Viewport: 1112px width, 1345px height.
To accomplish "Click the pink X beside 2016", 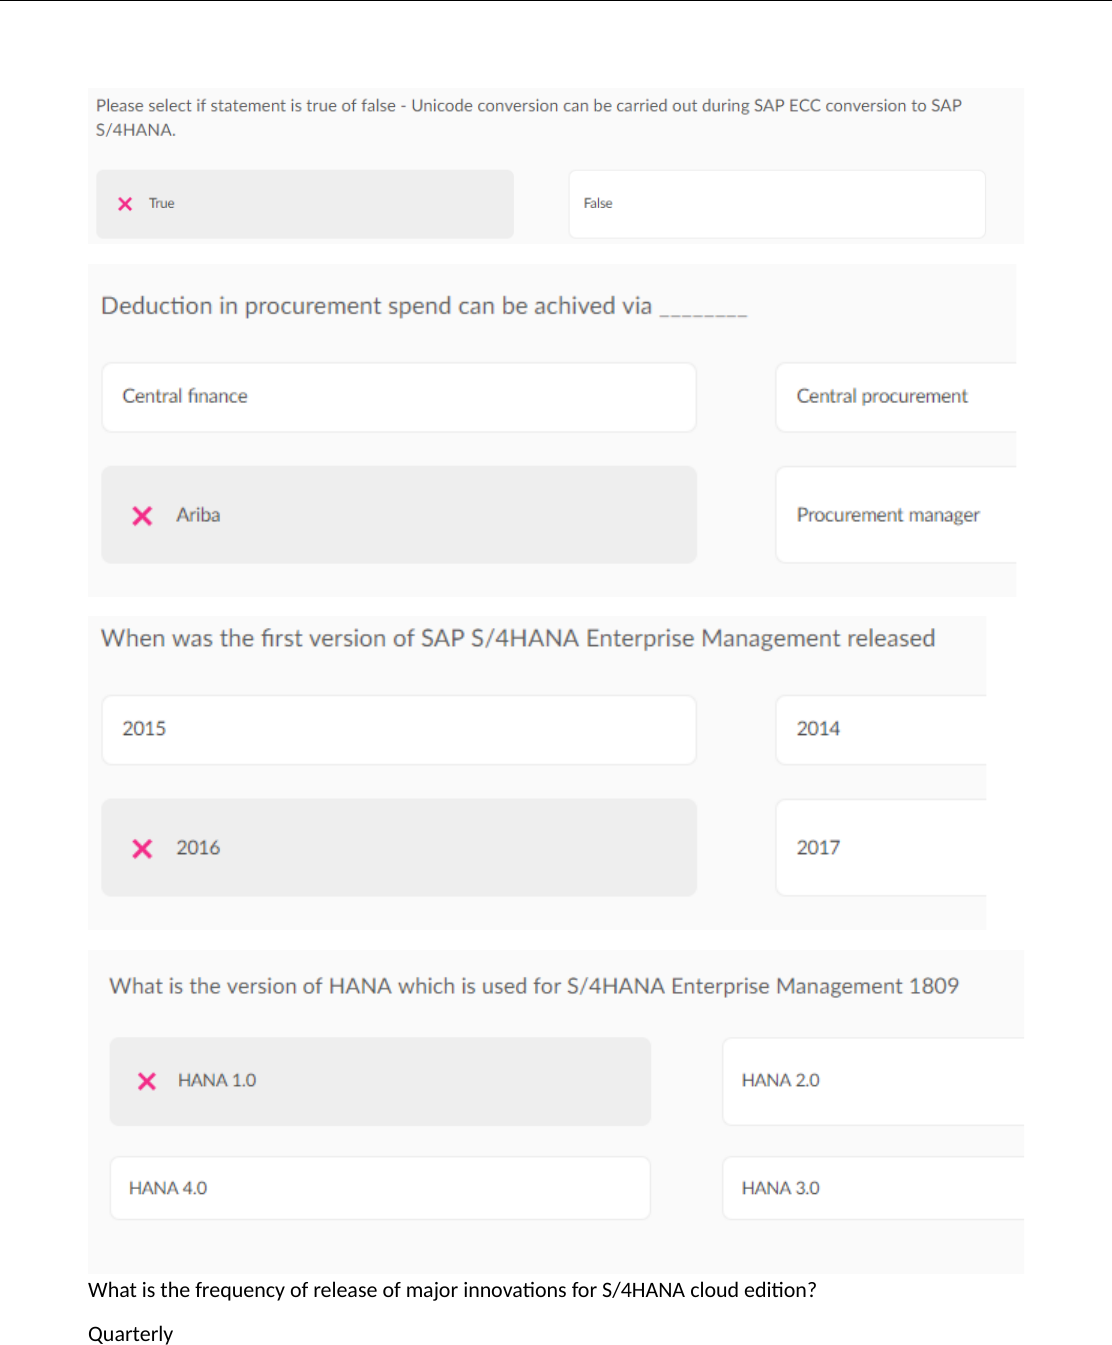I will coord(142,848).
